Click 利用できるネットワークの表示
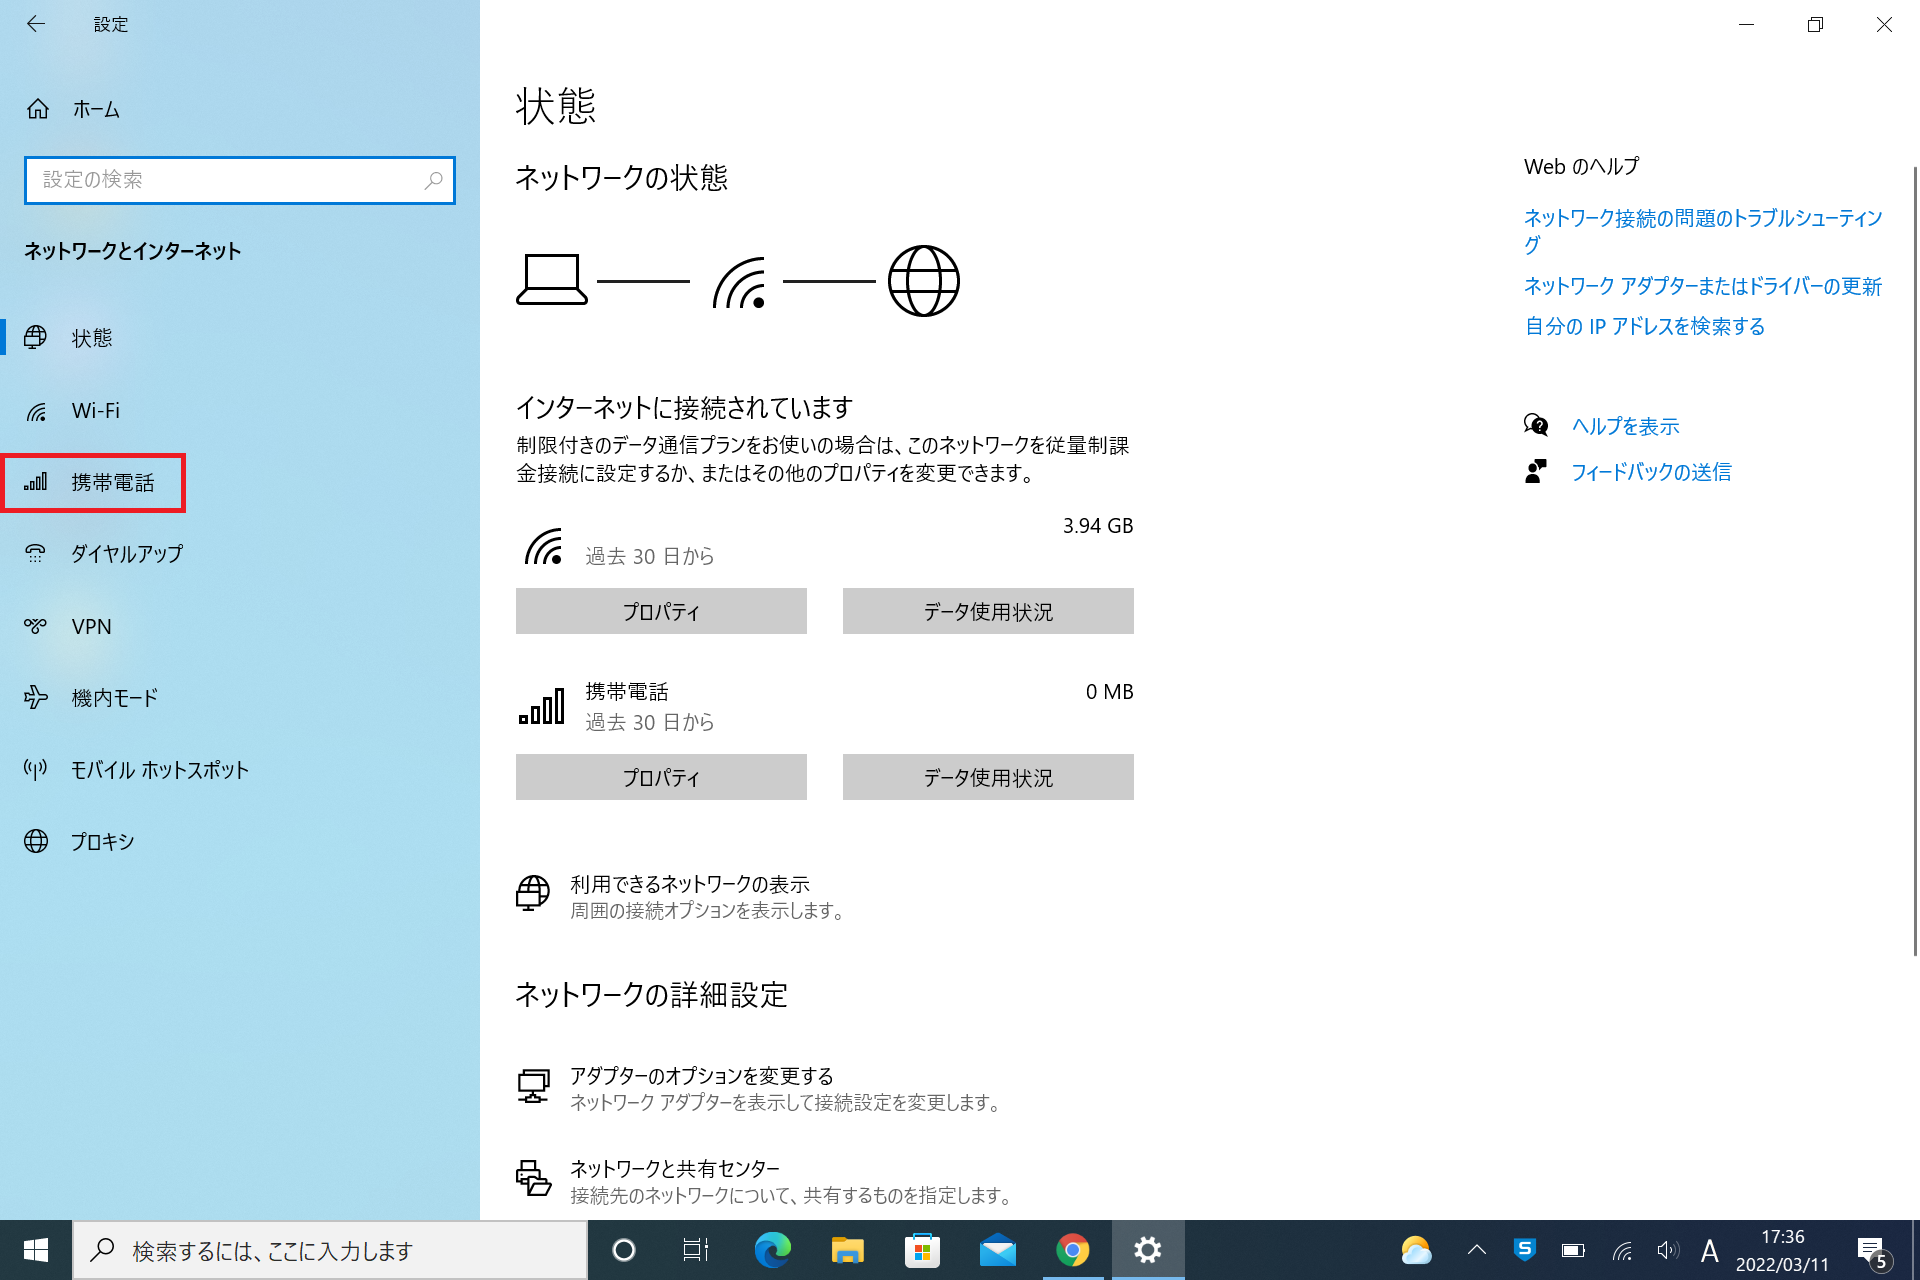This screenshot has width=1920, height=1280. click(x=690, y=884)
